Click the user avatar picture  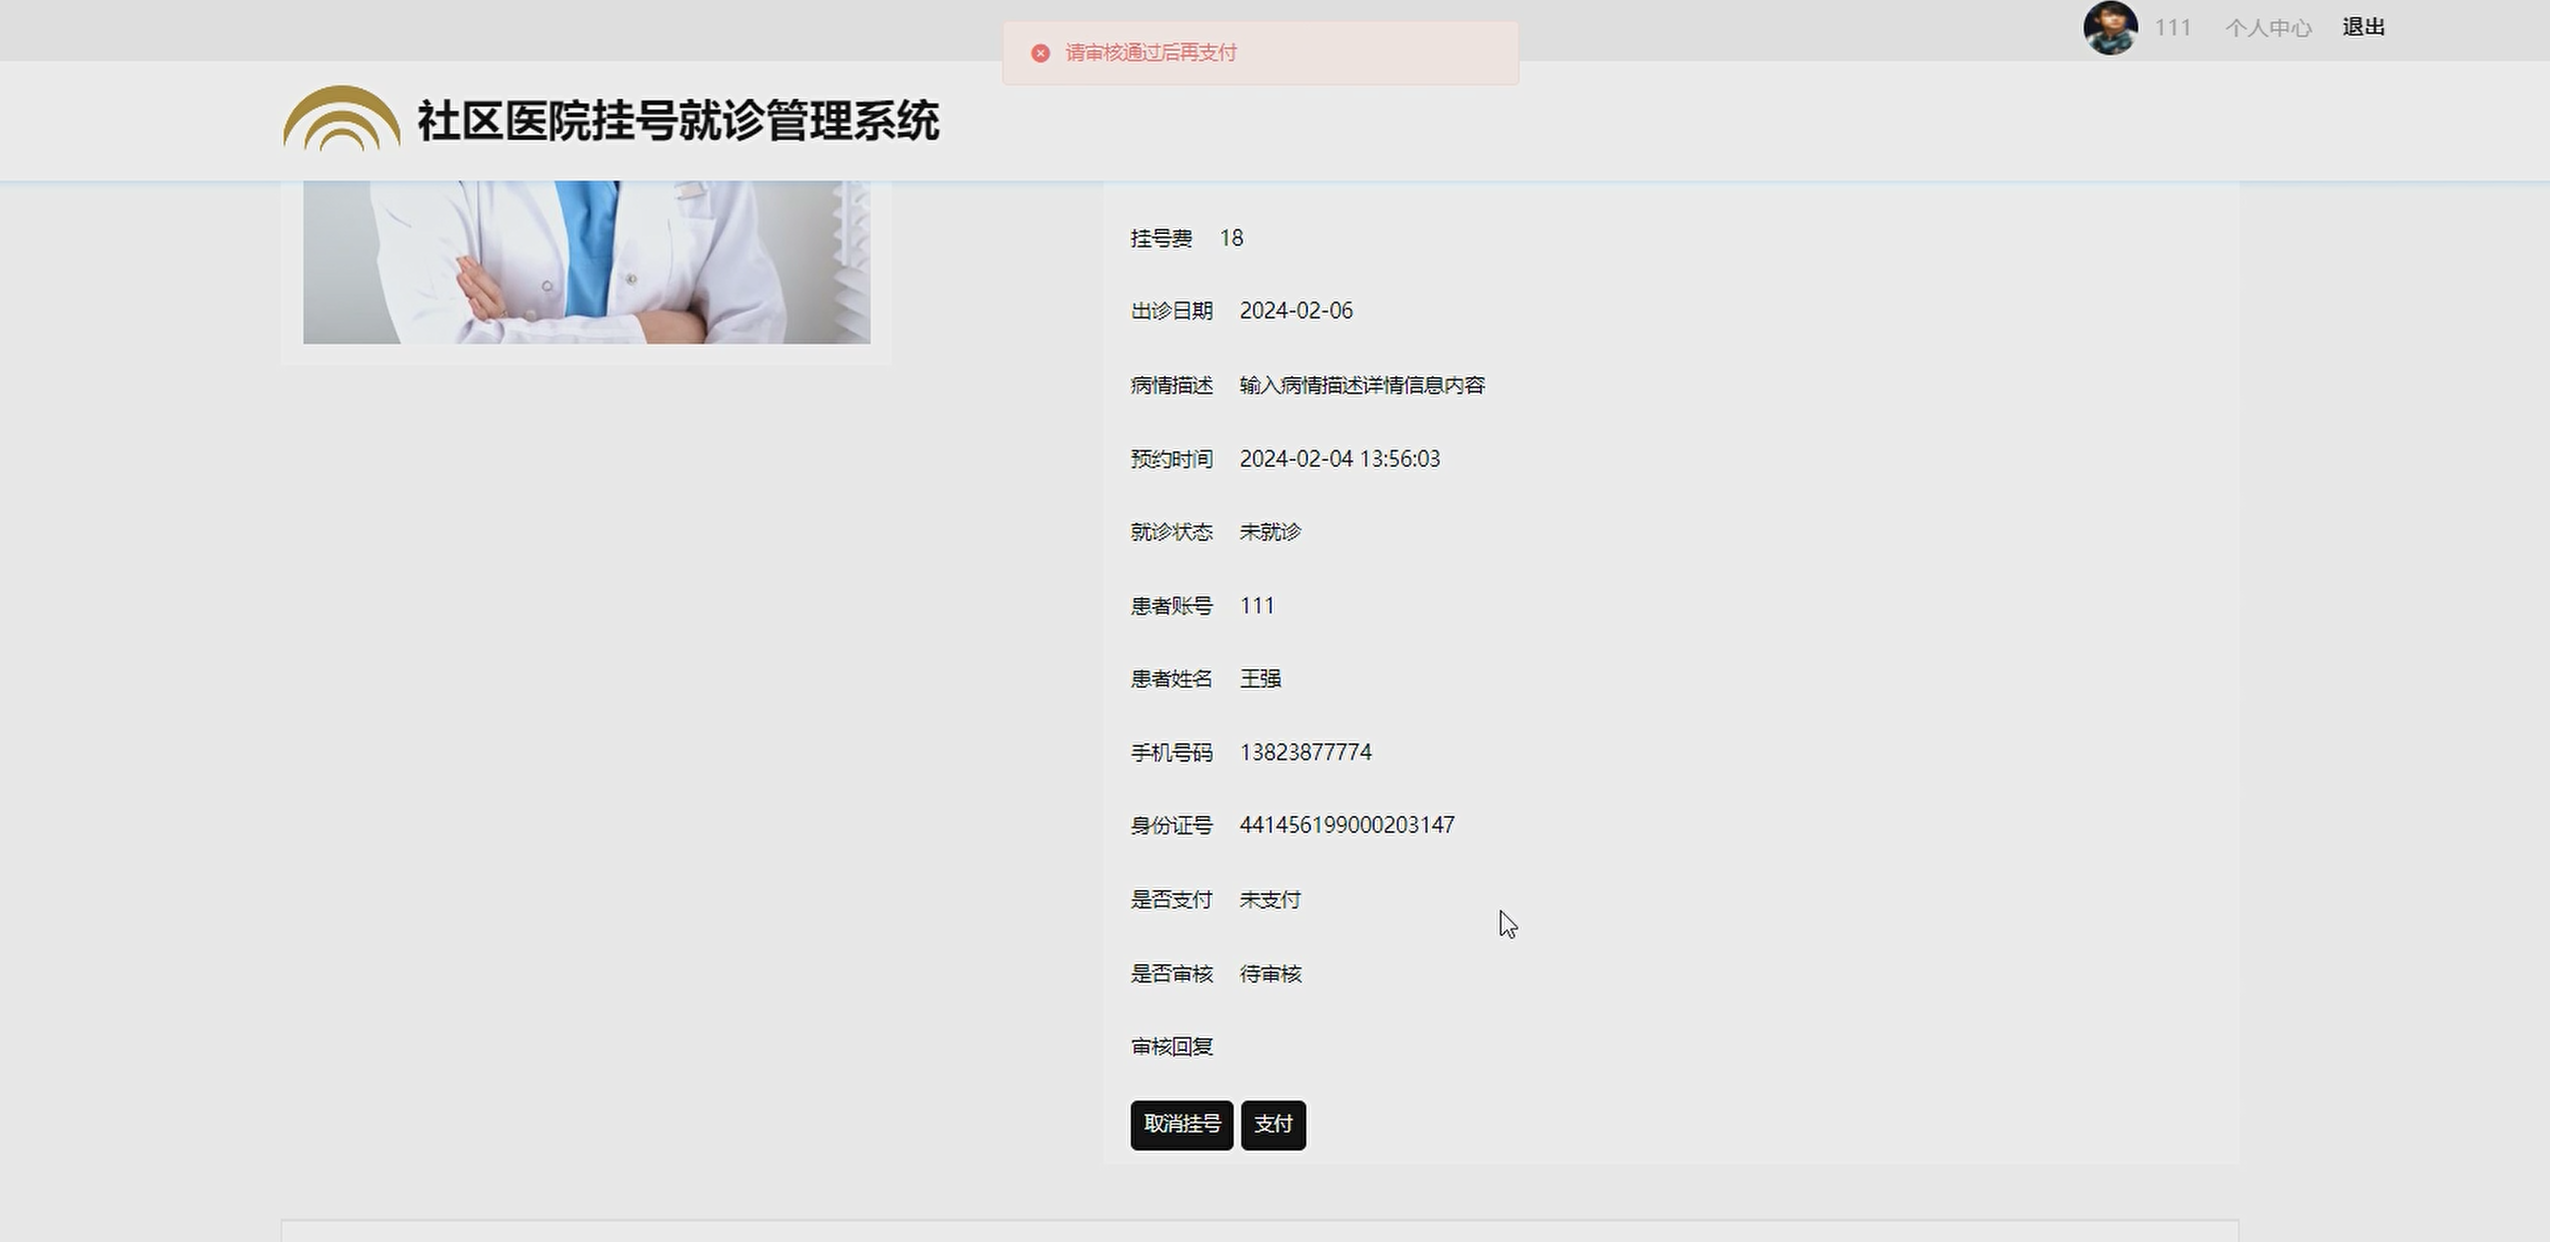coord(2110,28)
